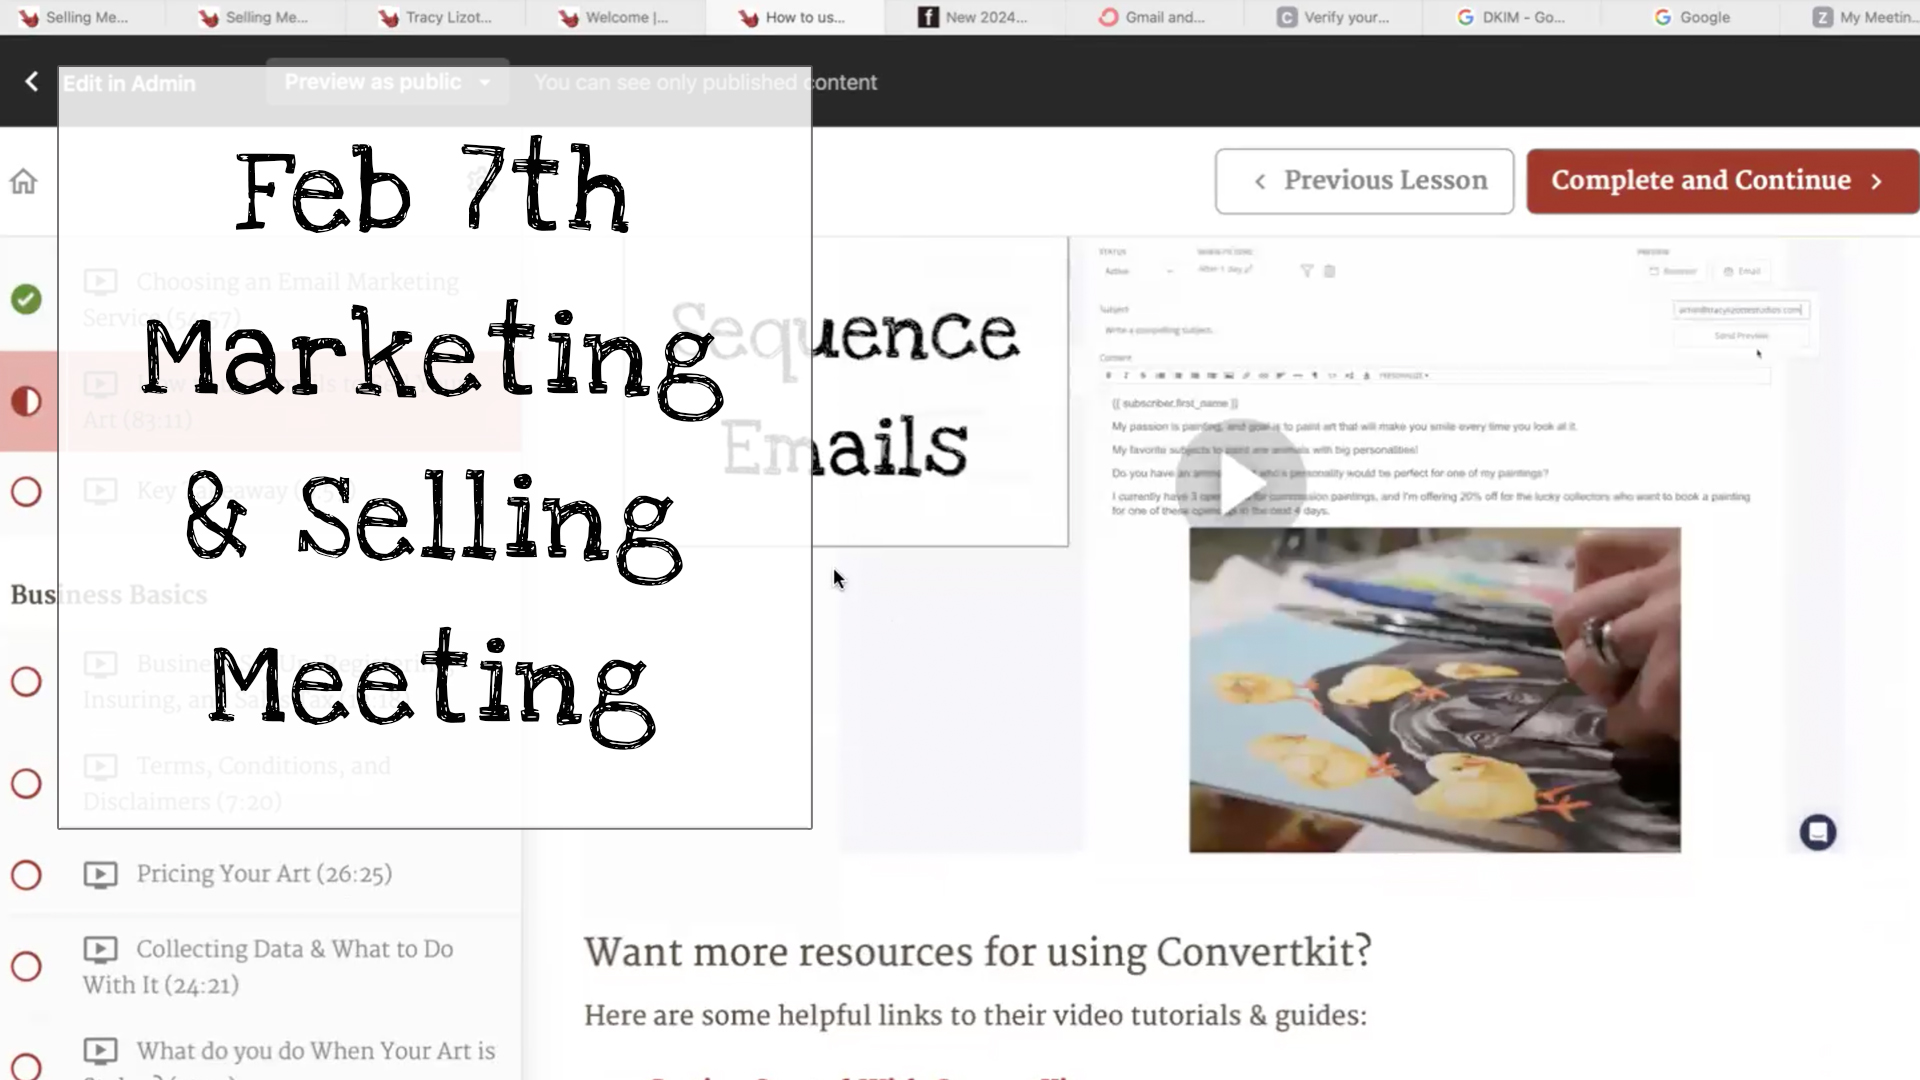Click completion circle beside Collecting Data lesson

point(26,966)
